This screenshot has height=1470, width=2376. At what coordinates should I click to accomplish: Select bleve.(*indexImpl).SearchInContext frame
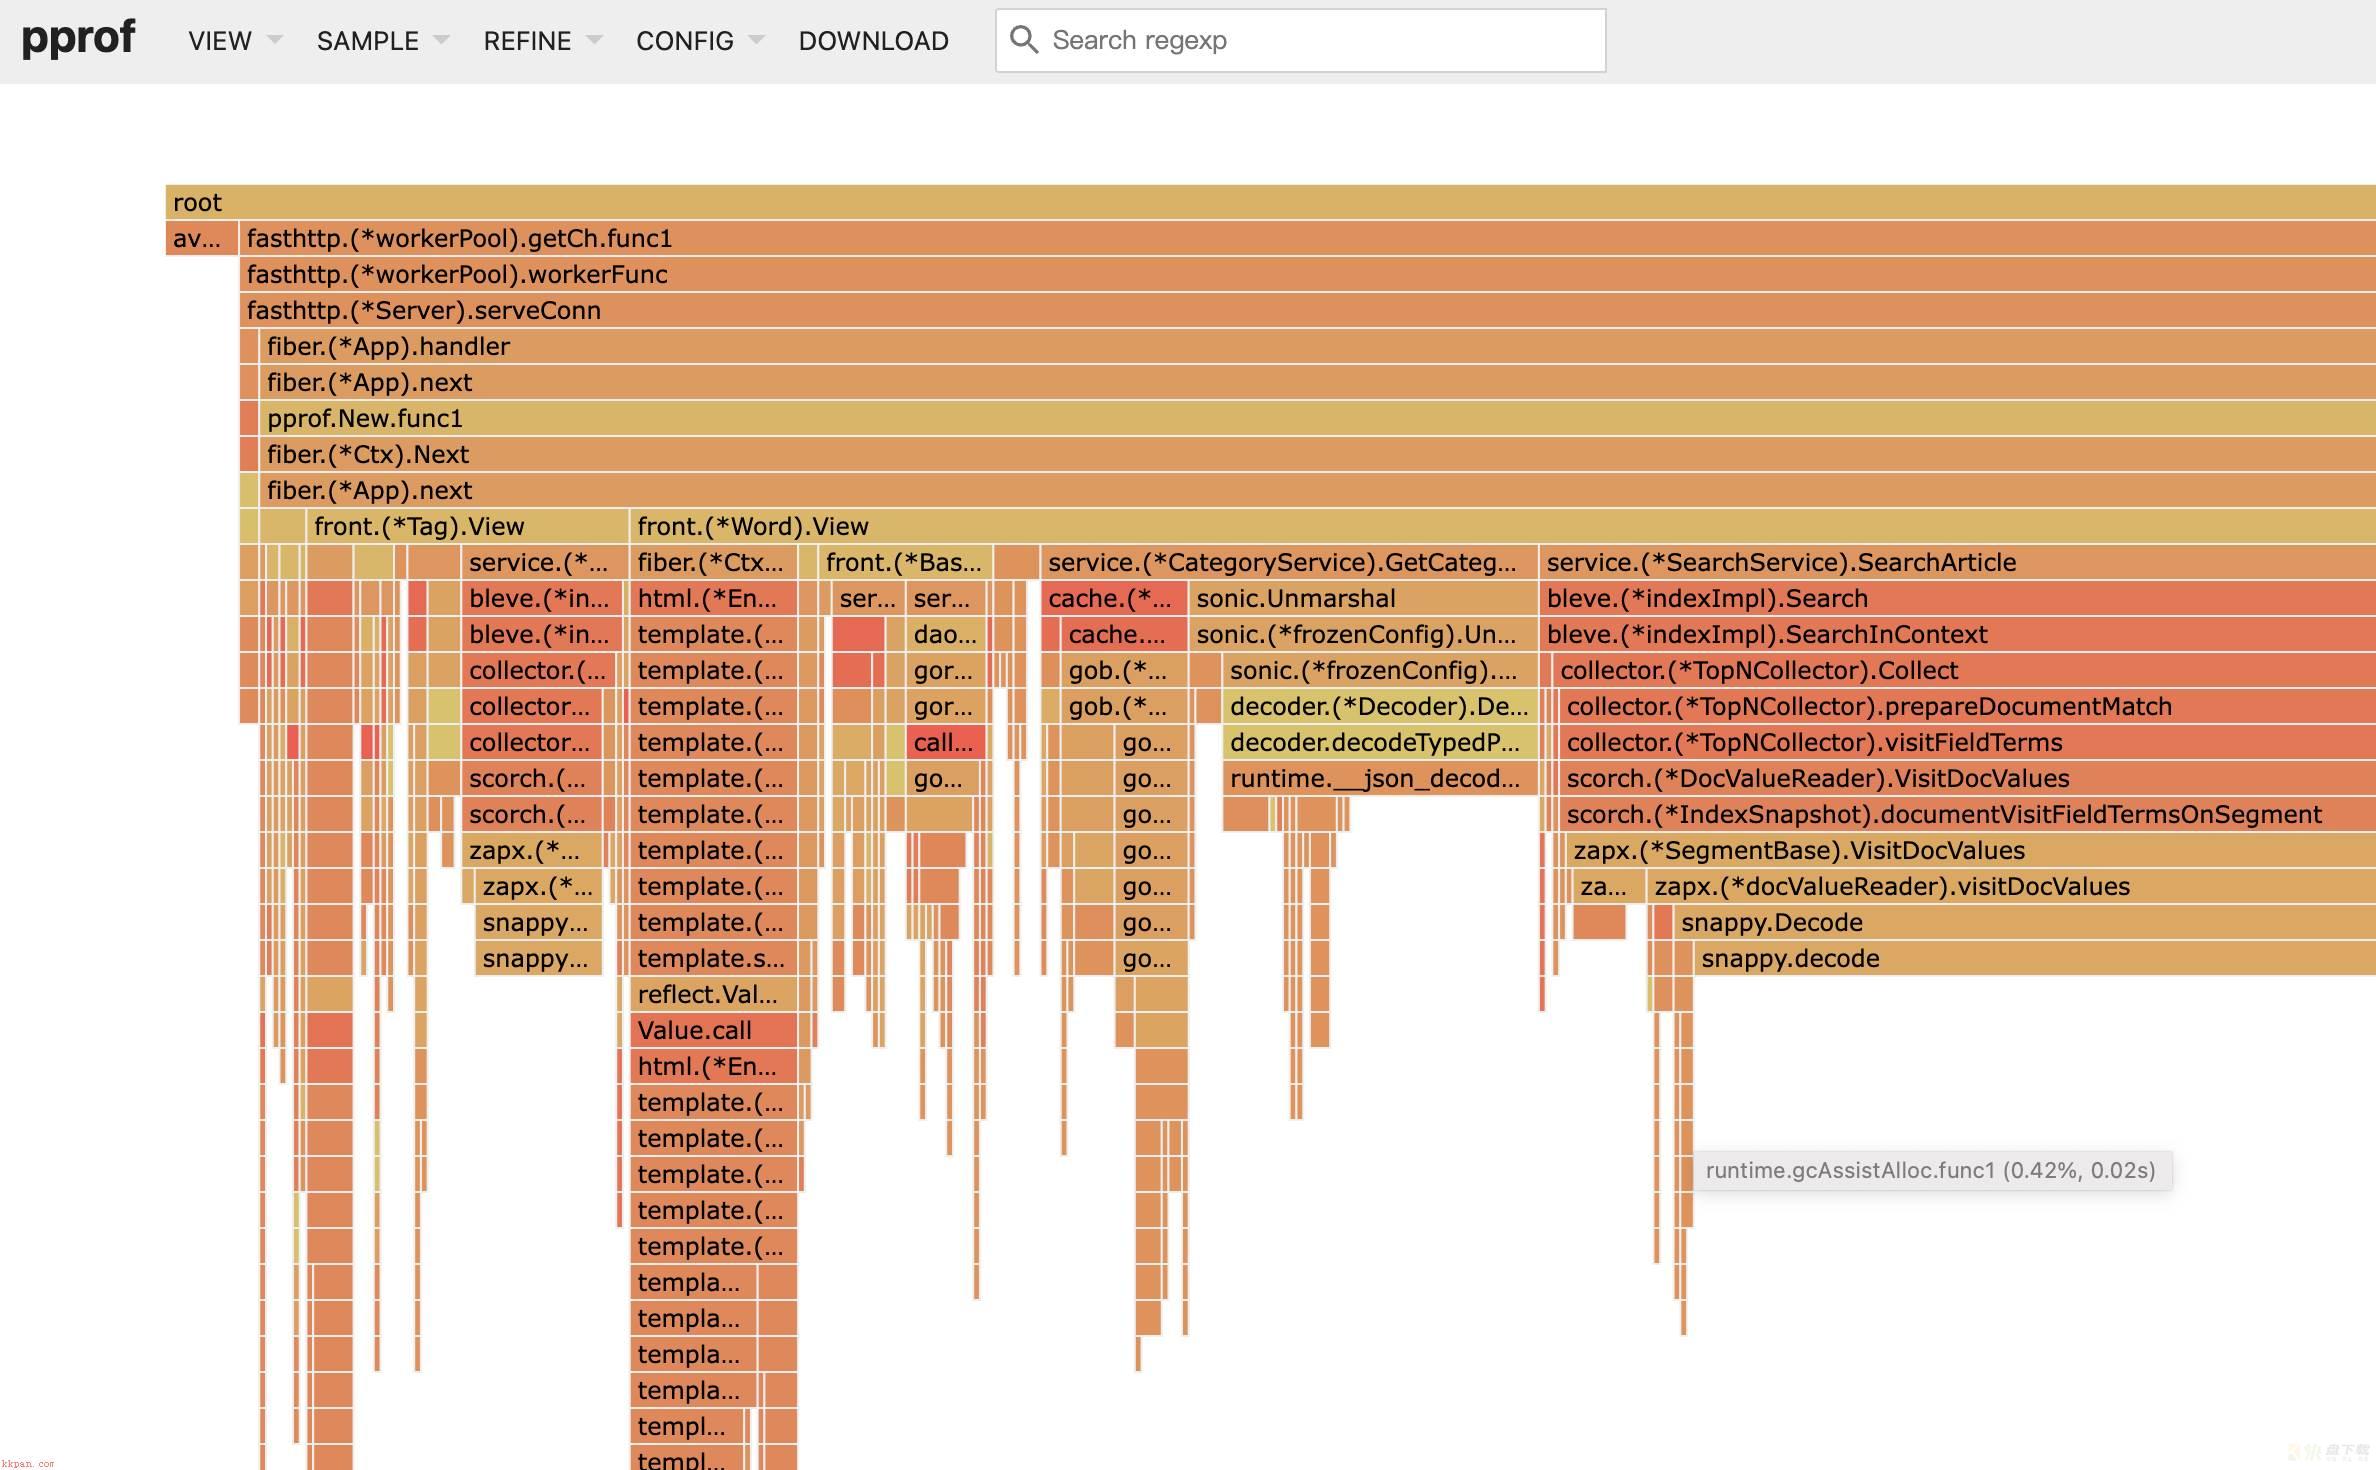[x=1958, y=634]
